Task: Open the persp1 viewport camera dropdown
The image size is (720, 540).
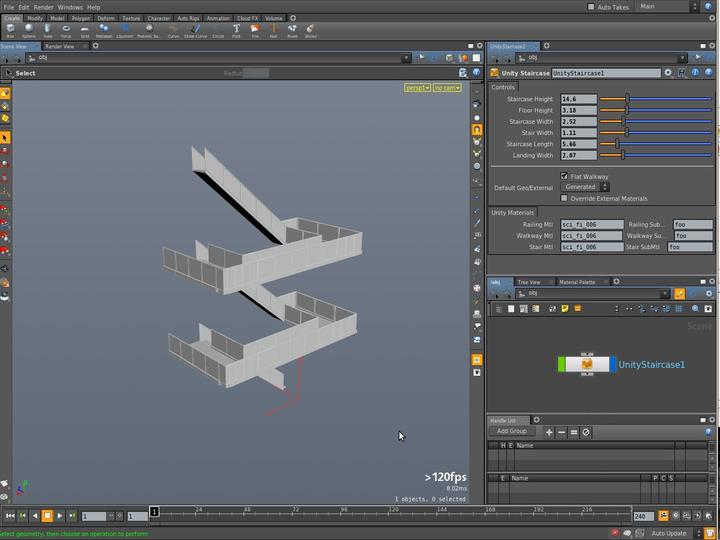Action: coord(417,88)
